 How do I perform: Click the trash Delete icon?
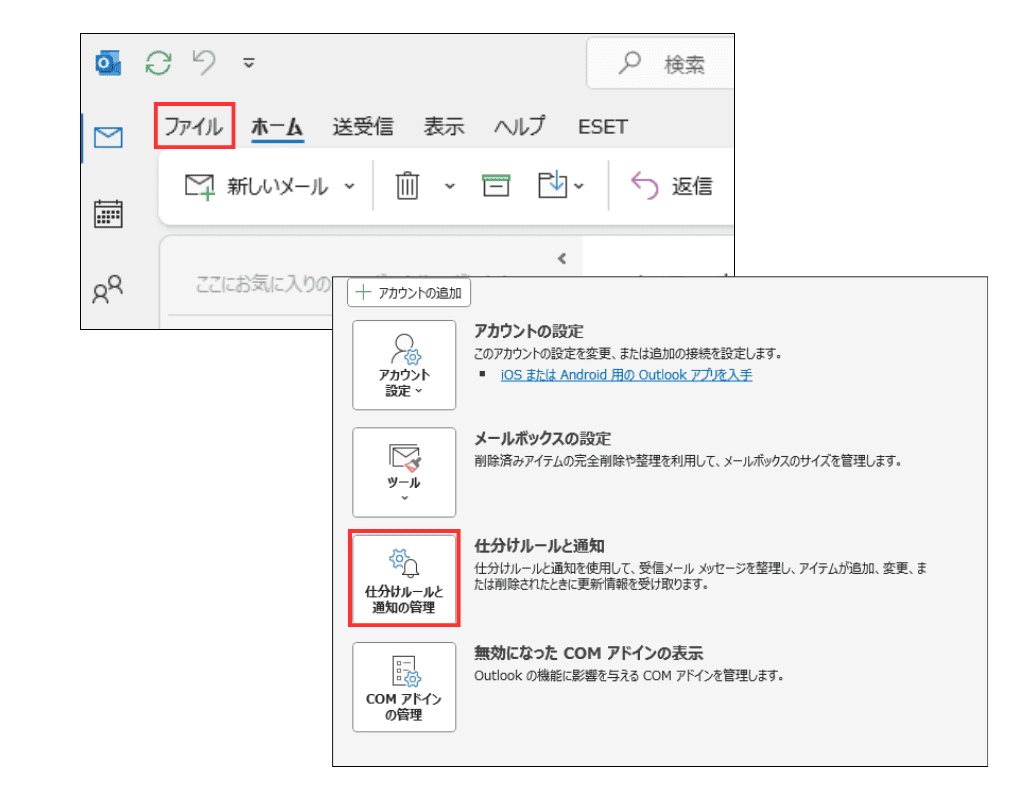click(406, 185)
